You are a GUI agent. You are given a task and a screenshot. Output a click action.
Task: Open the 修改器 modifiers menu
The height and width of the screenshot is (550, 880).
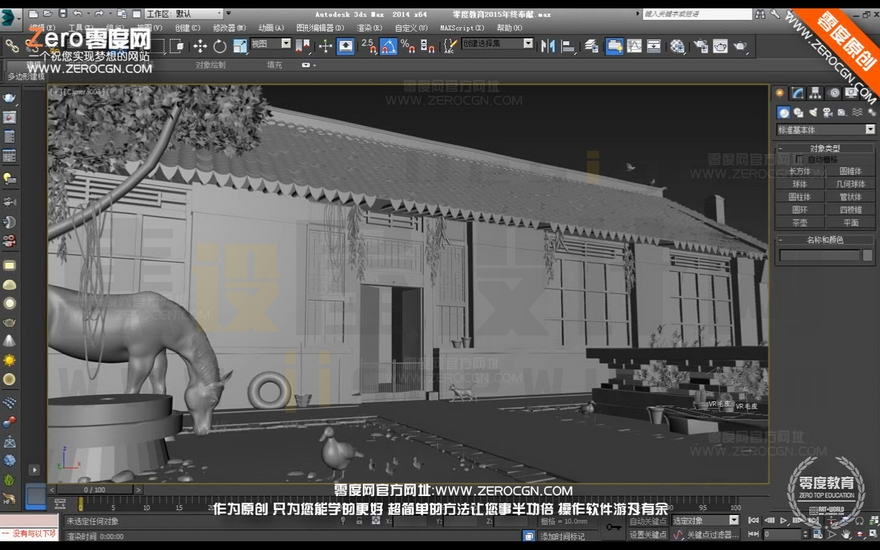(x=229, y=28)
